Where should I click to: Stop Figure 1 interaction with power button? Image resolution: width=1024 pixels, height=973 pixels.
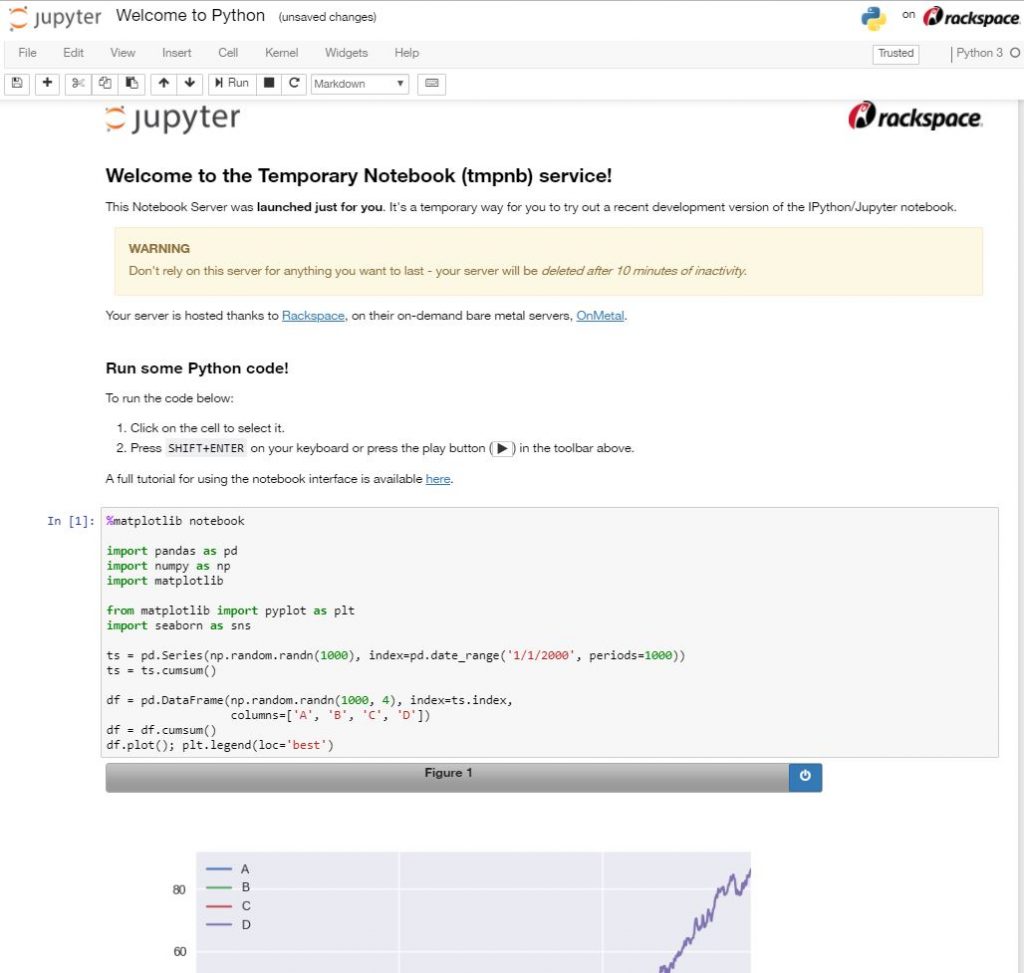[x=805, y=776]
